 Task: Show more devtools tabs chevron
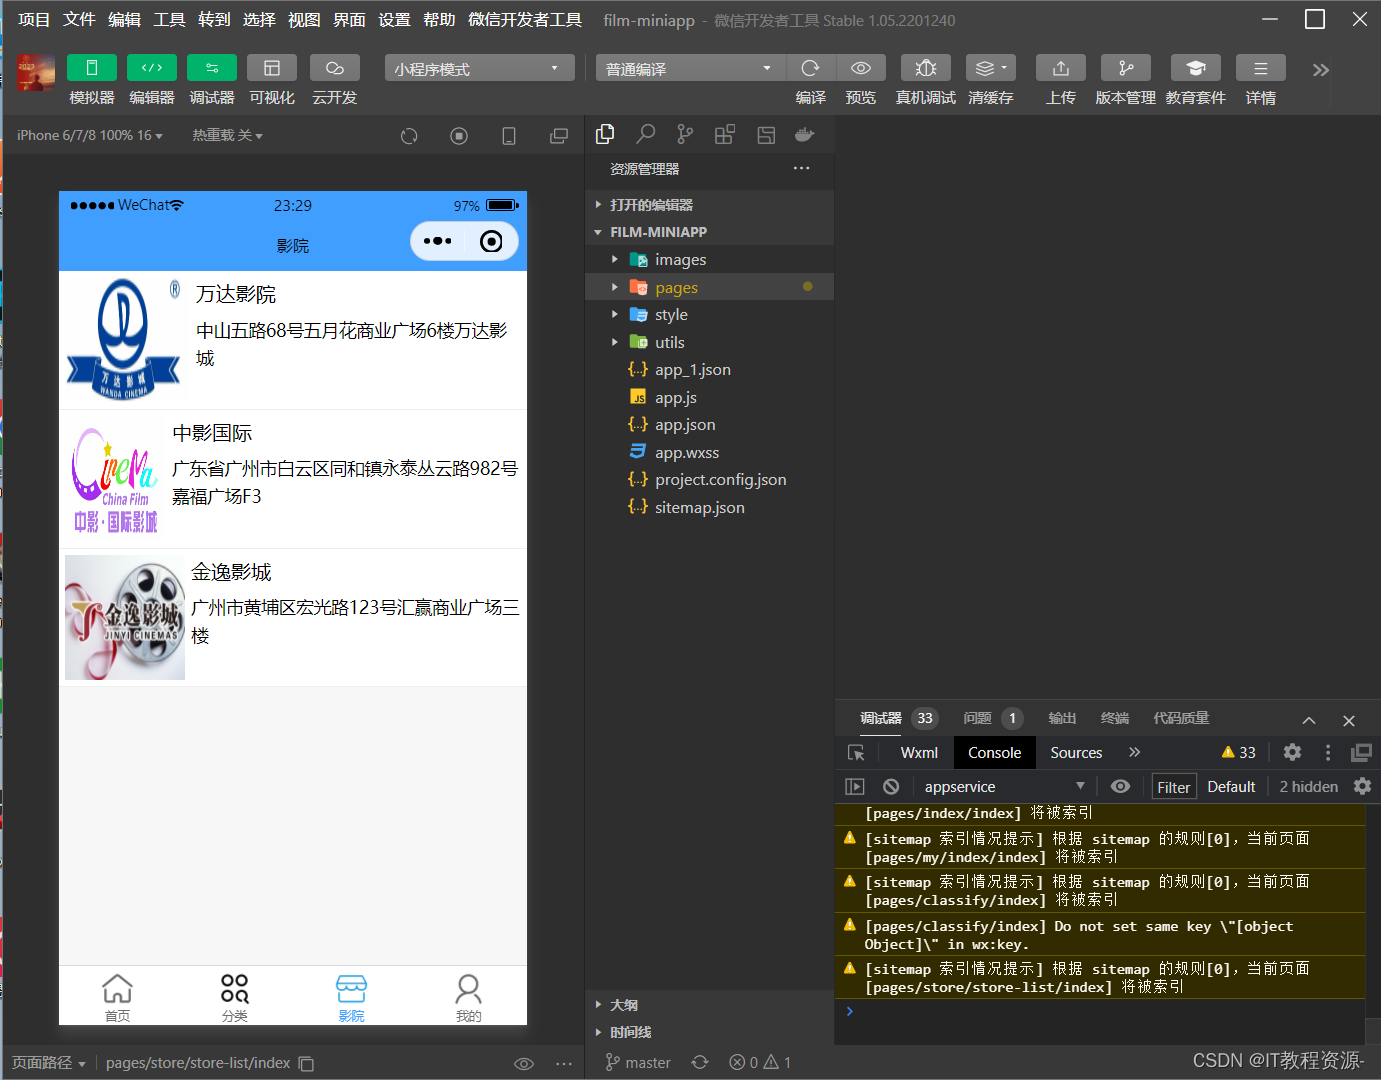tap(1135, 752)
